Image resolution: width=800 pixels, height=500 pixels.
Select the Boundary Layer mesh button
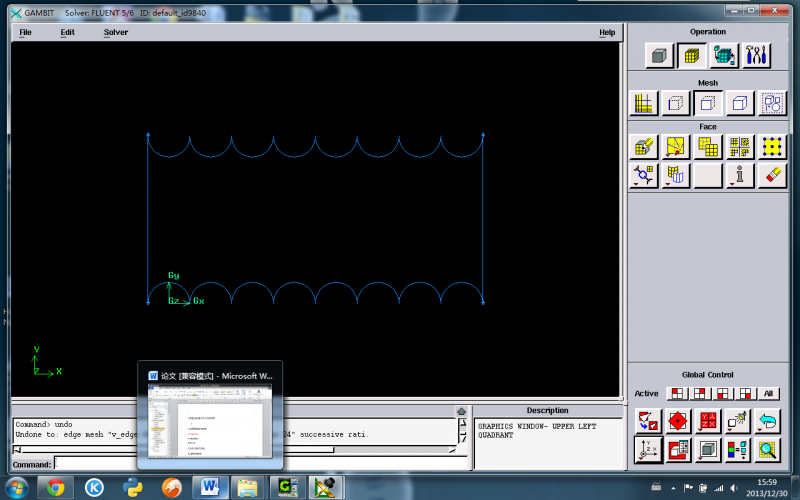tap(643, 103)
